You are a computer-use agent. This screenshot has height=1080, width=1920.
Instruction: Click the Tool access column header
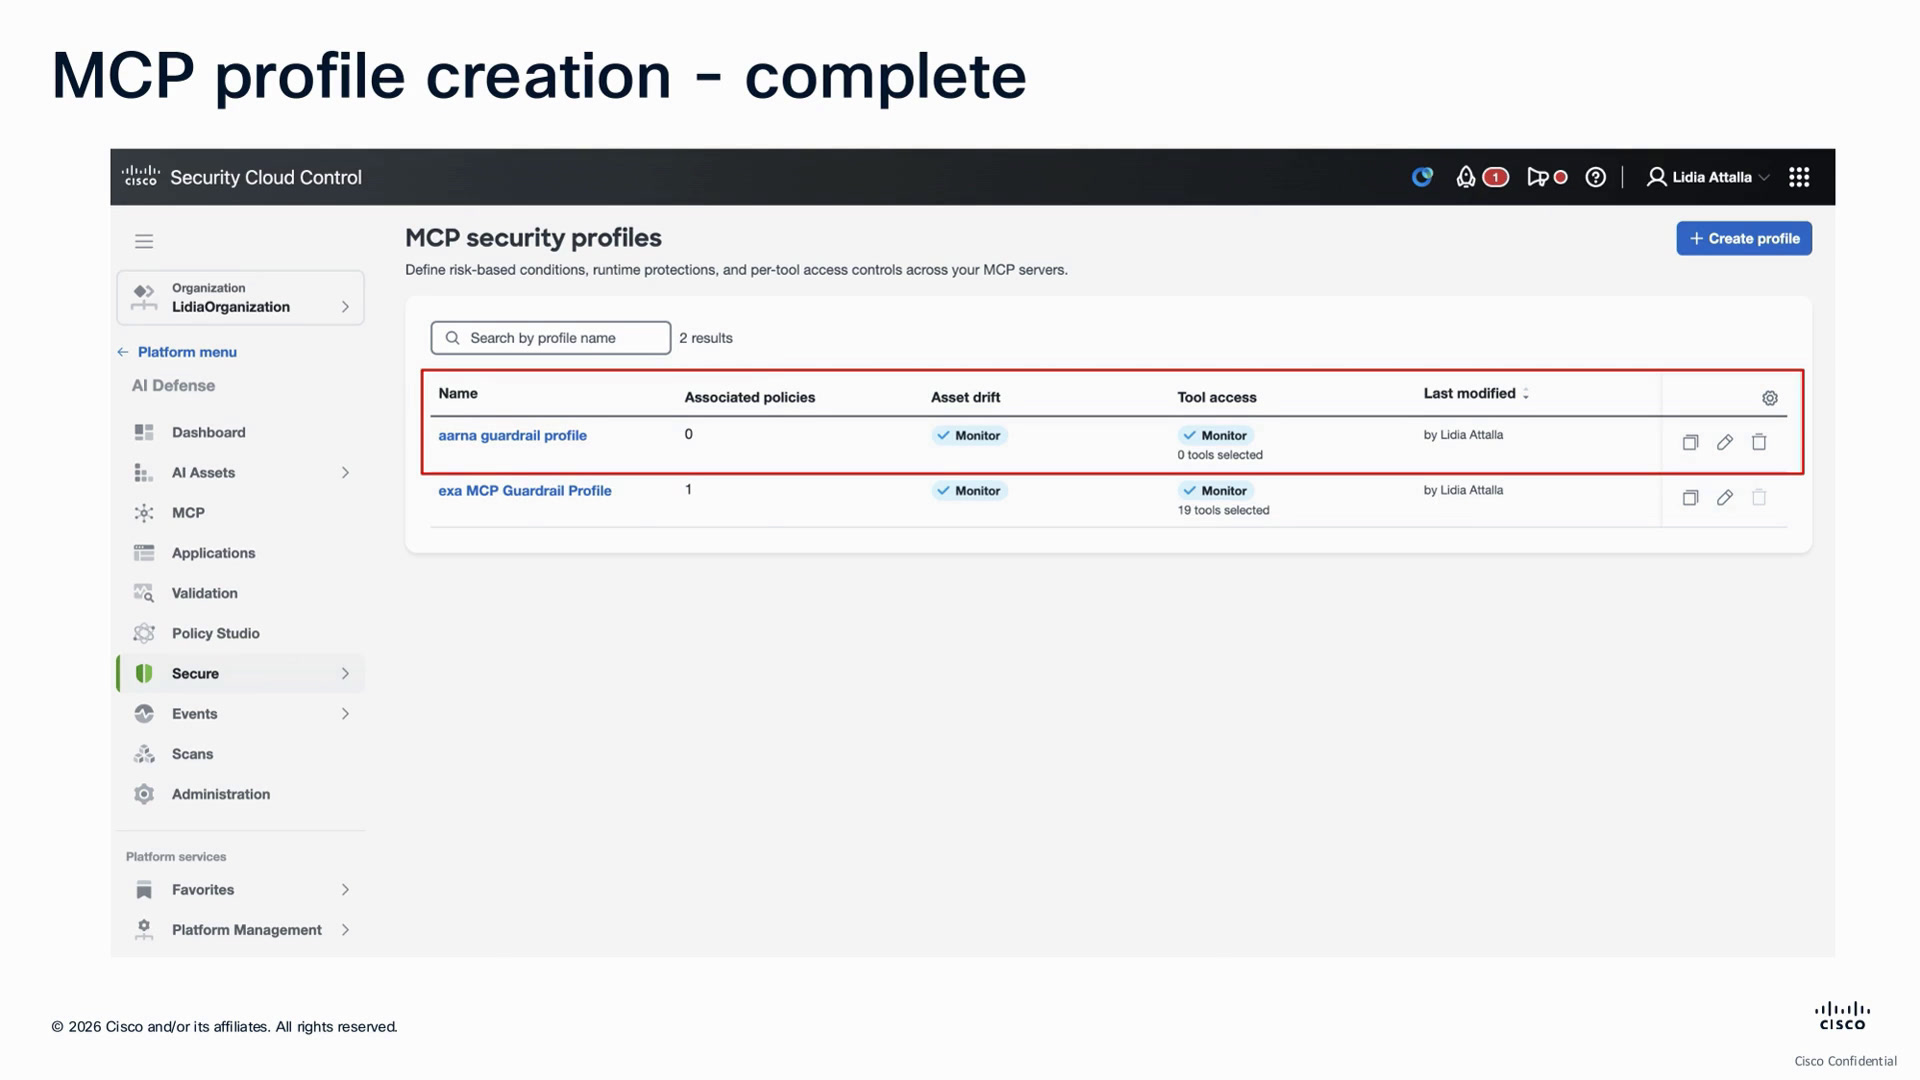pos(1216,397)
